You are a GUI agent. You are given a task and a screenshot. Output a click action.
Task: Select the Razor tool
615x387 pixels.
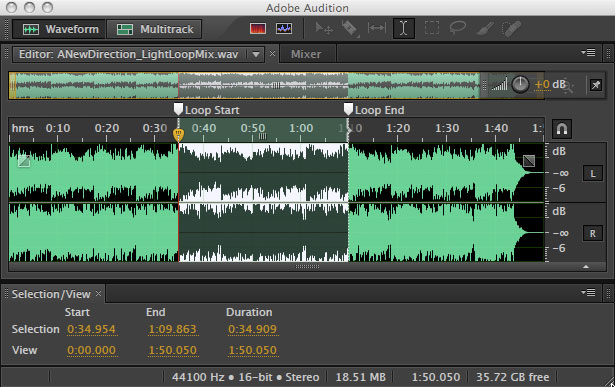[350, 29]
